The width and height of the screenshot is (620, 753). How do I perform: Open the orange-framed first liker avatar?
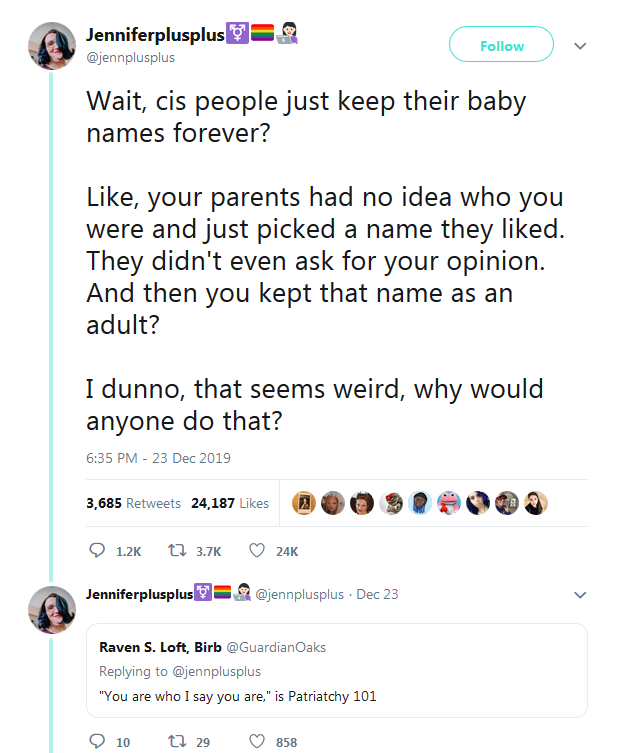(x=303, y=503)
